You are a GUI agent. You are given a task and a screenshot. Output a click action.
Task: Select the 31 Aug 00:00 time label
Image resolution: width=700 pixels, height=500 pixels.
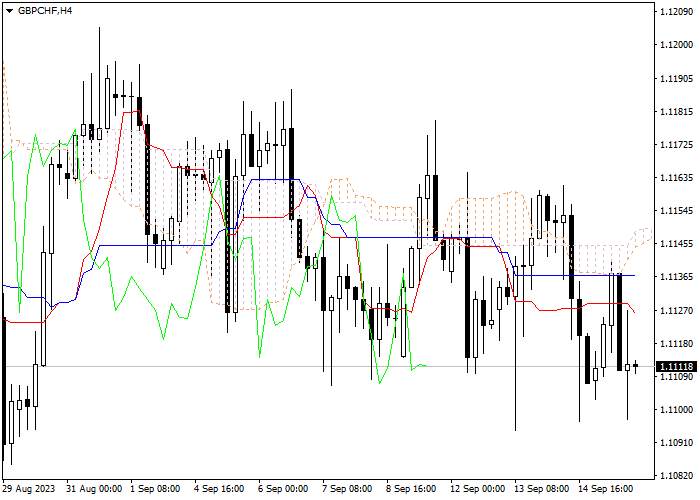pyautogui.click(x=94, y=489)
